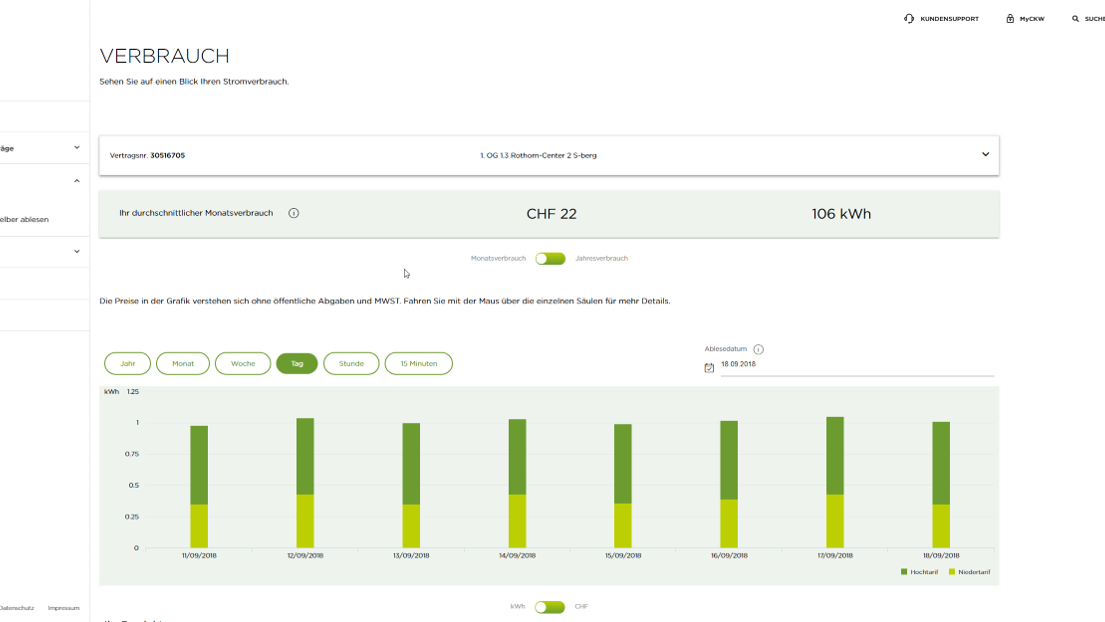The height and width of the screenshot is (622, 1105).
Task: Open the Impressum link
Action: point(63,608)
